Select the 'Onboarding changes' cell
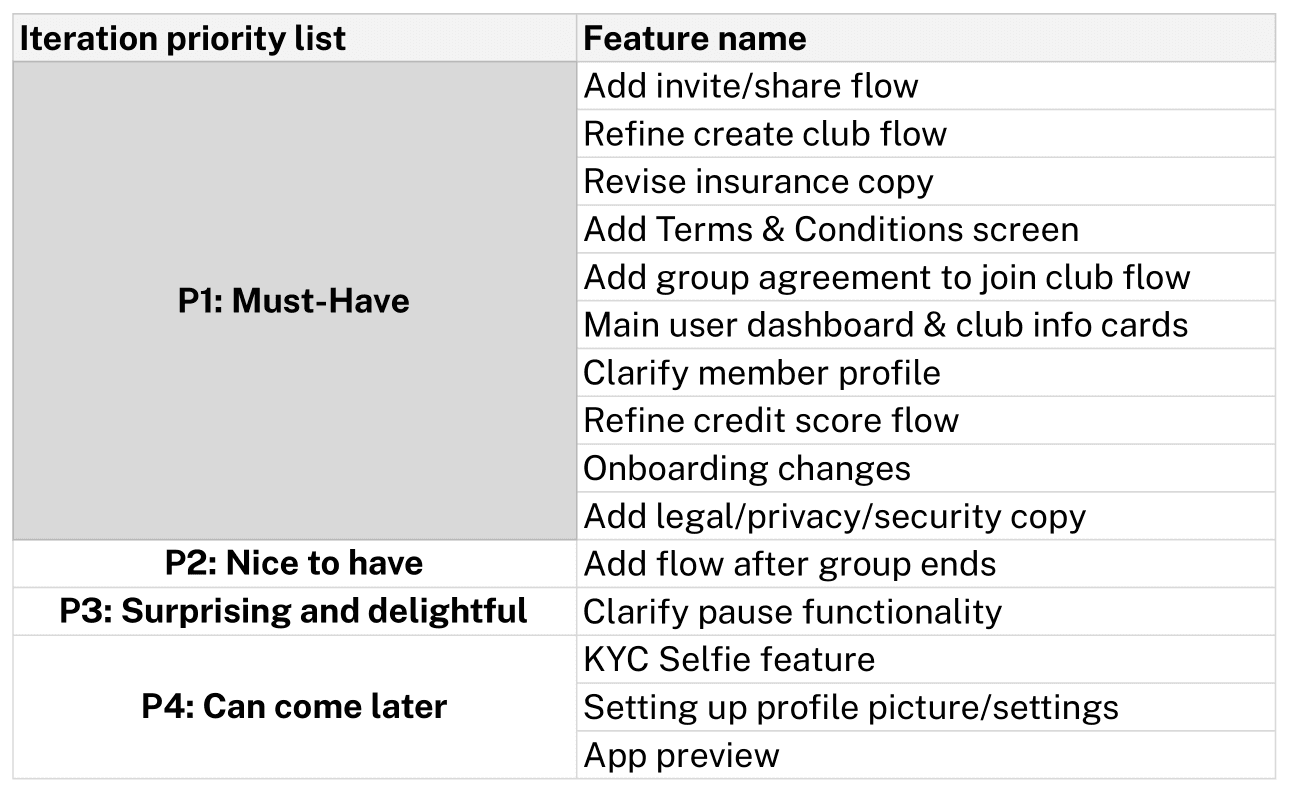The image size is (1292, 794). 926,468
